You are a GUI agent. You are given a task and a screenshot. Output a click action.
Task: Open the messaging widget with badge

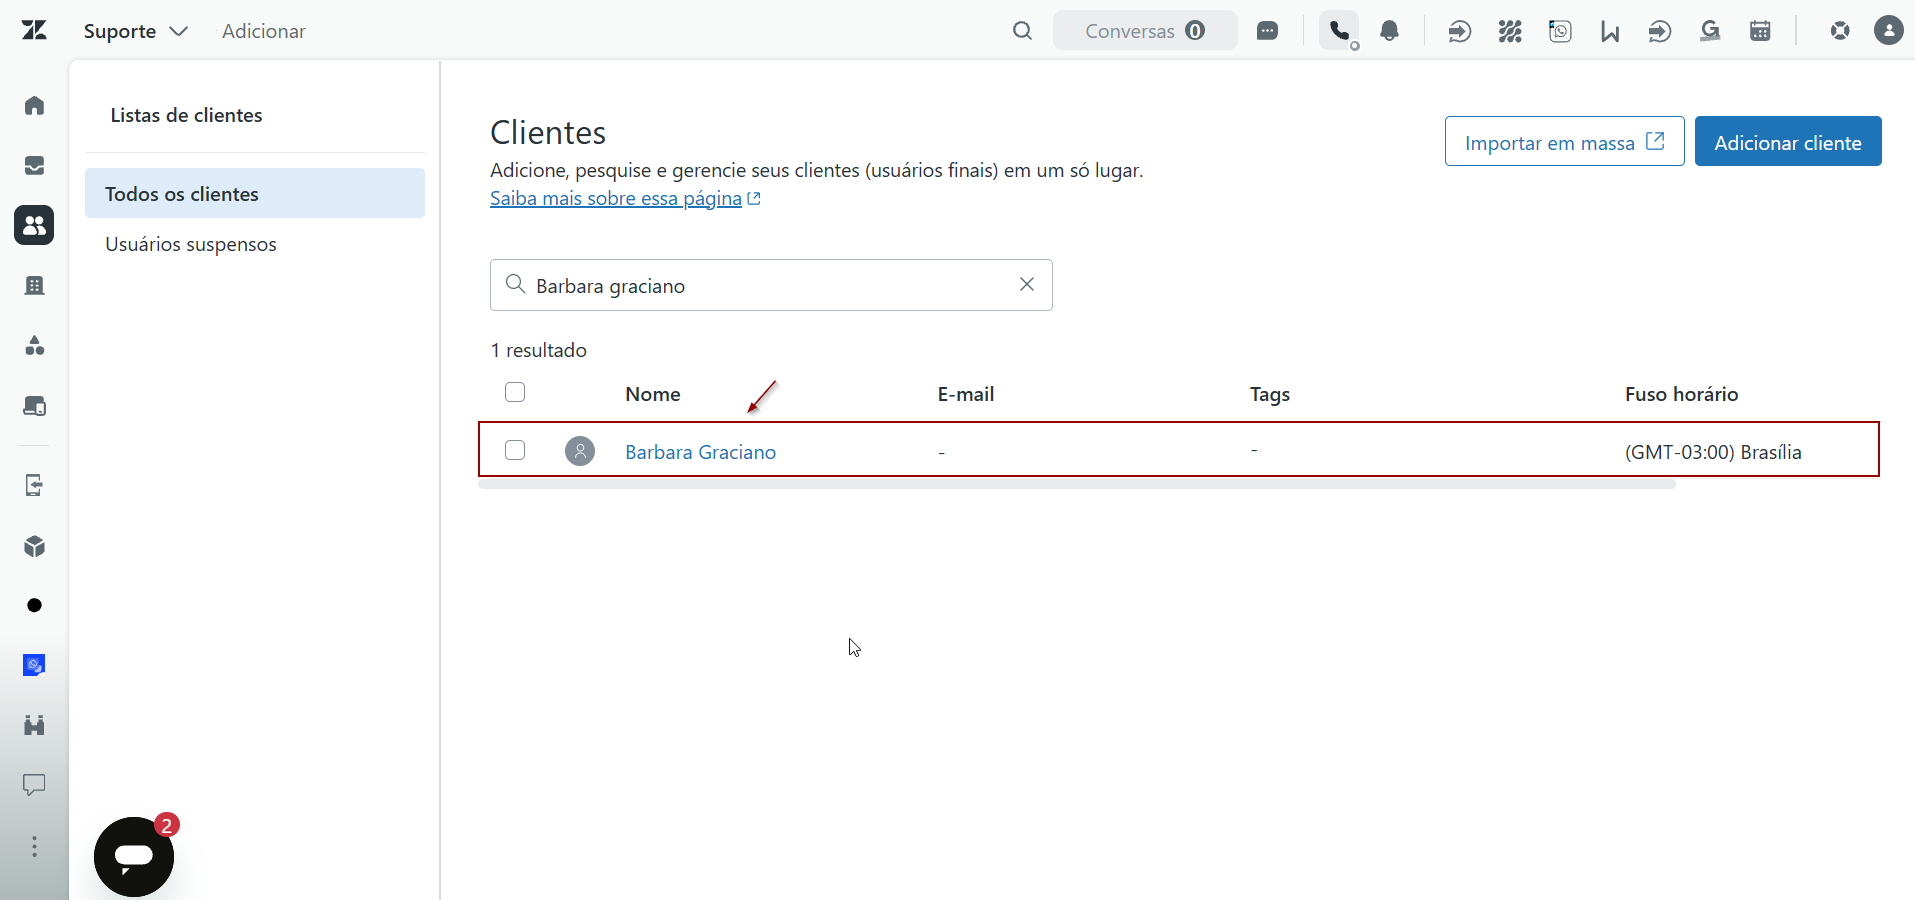pos(134,856)
